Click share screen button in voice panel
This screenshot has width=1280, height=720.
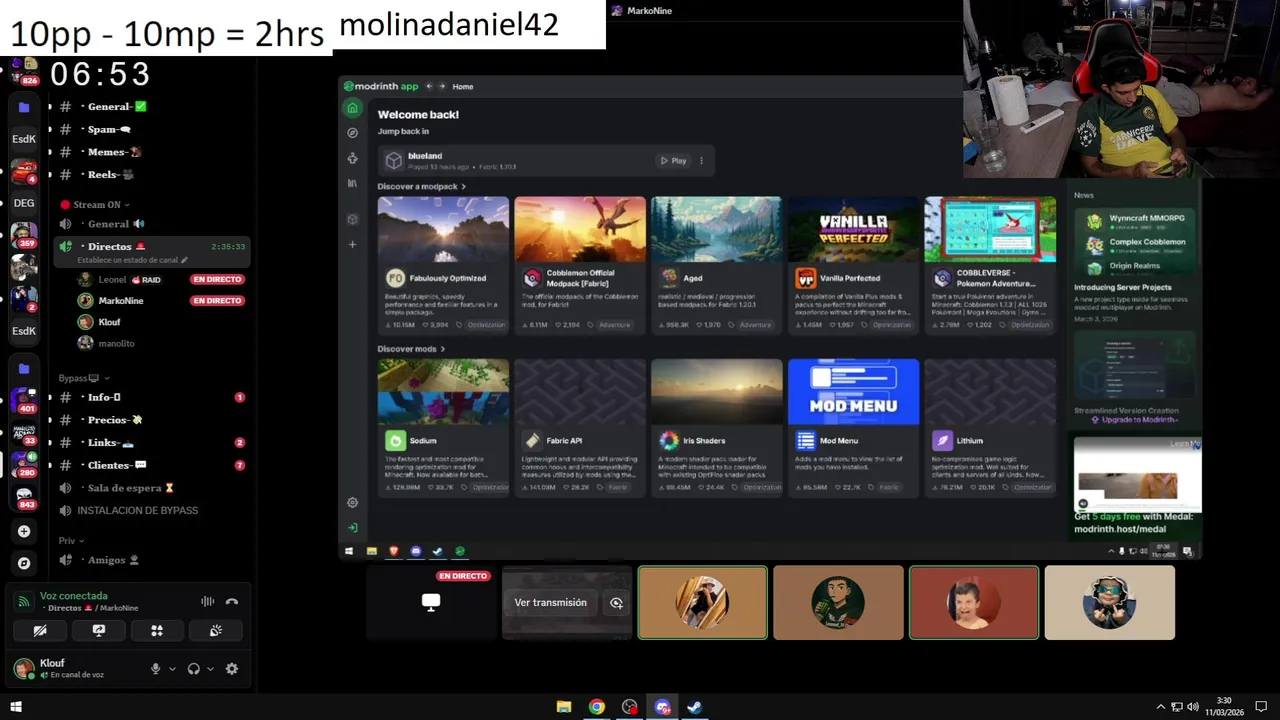(x=99, y=631)
